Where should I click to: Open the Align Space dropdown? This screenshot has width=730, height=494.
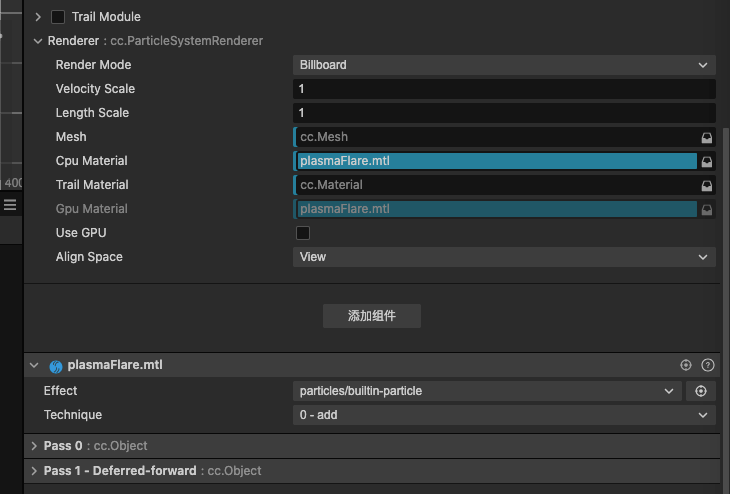point(505,257)
